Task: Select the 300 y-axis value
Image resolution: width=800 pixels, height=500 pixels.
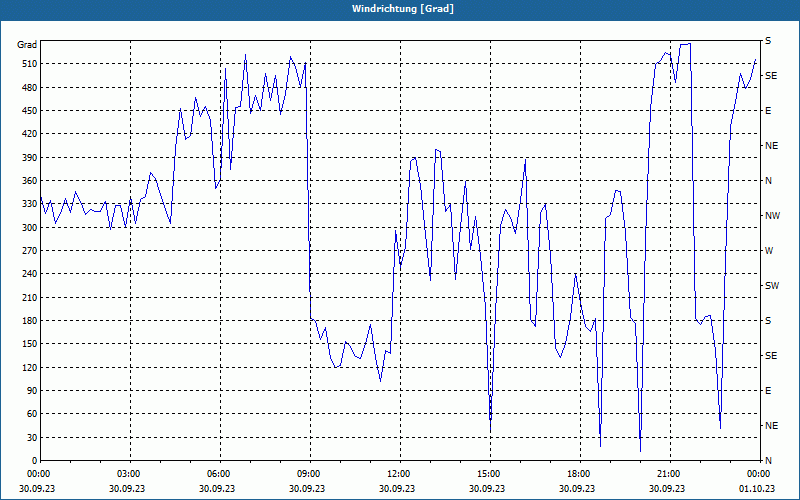Action: click(28, 228)
